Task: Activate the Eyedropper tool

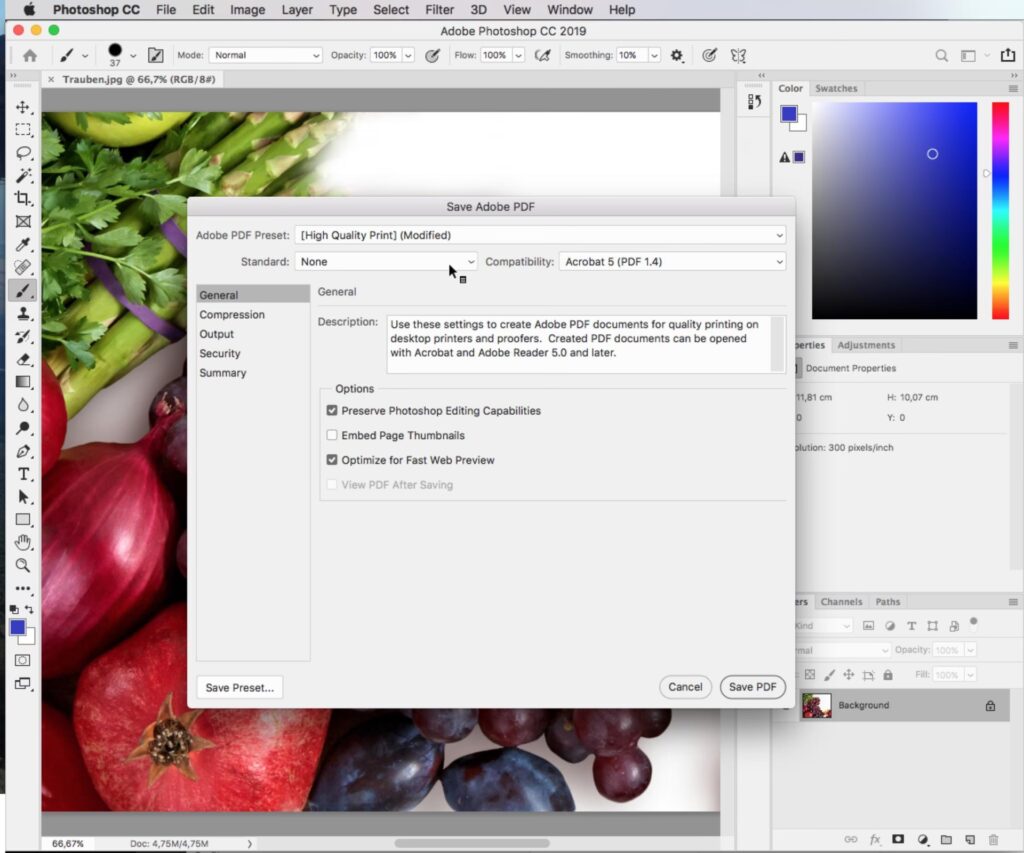Action: pyautogui.click(x=23, y=245)
